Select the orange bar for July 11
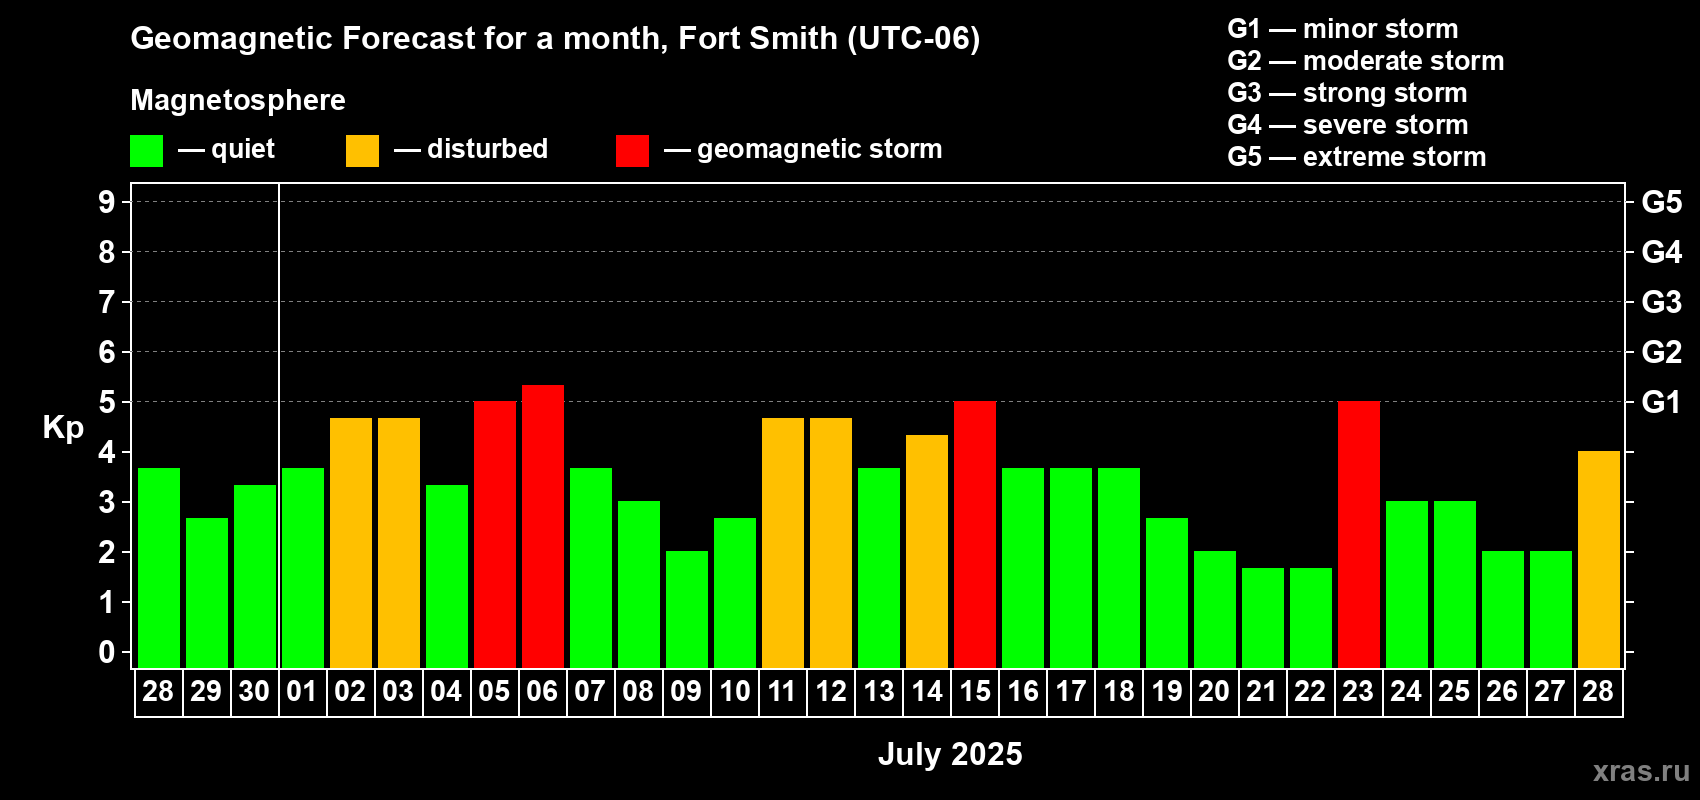 (782, 543)
